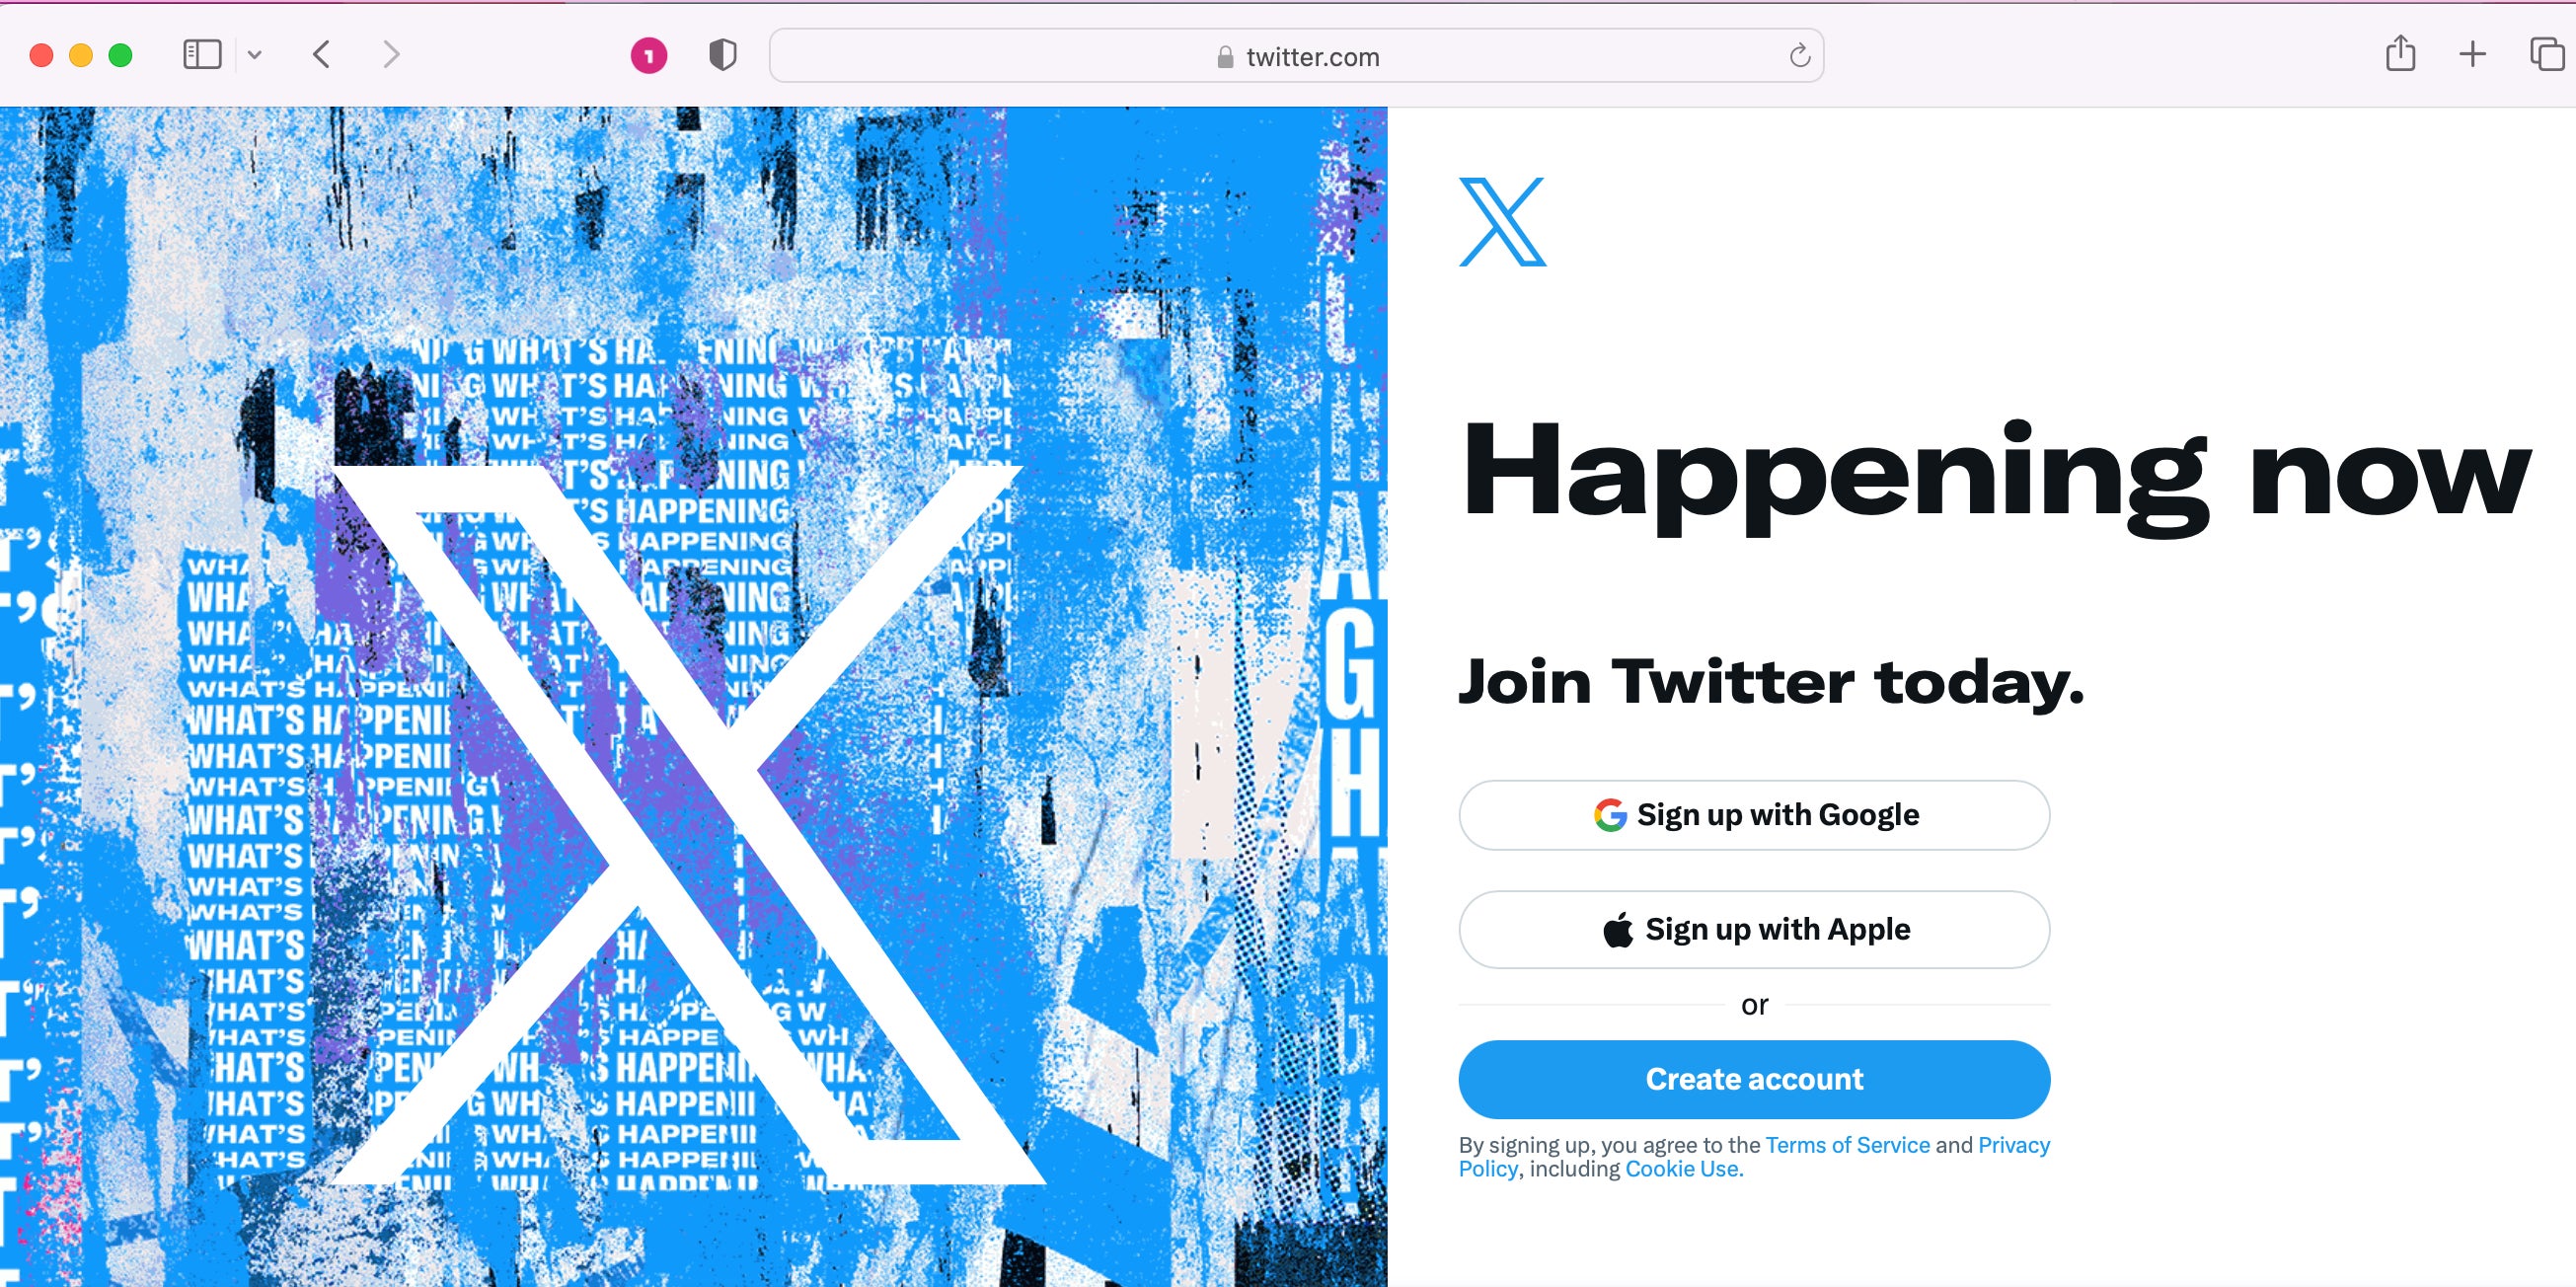Click the large white X artwork image
Screen dimensions: 2576x1287
[690, 825]
